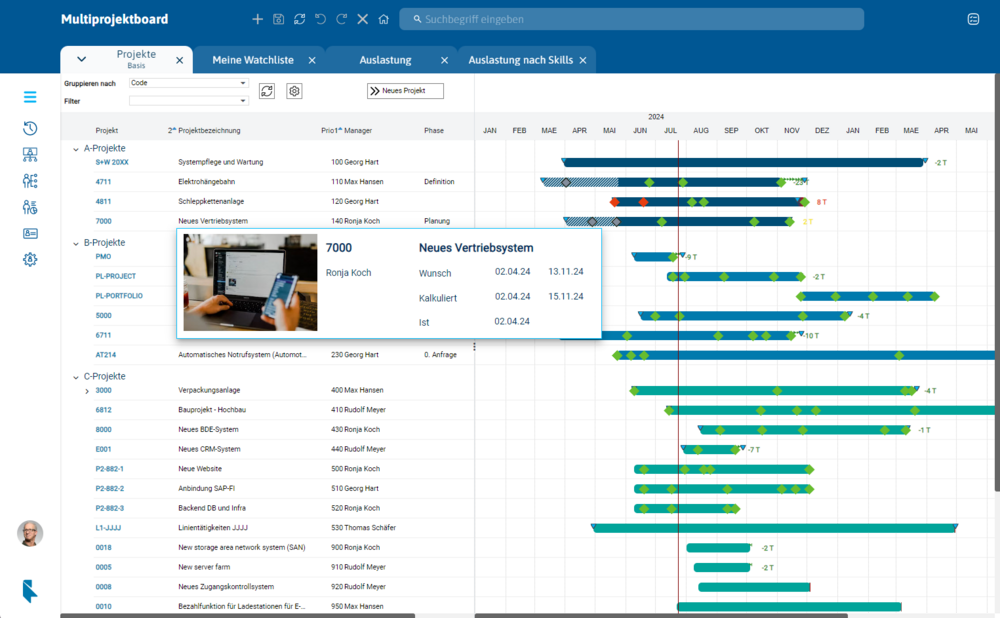Click the refresh button next to grouping dropdown
The width and height of the screenshot is (1000, 618).
tap(267, 91)
